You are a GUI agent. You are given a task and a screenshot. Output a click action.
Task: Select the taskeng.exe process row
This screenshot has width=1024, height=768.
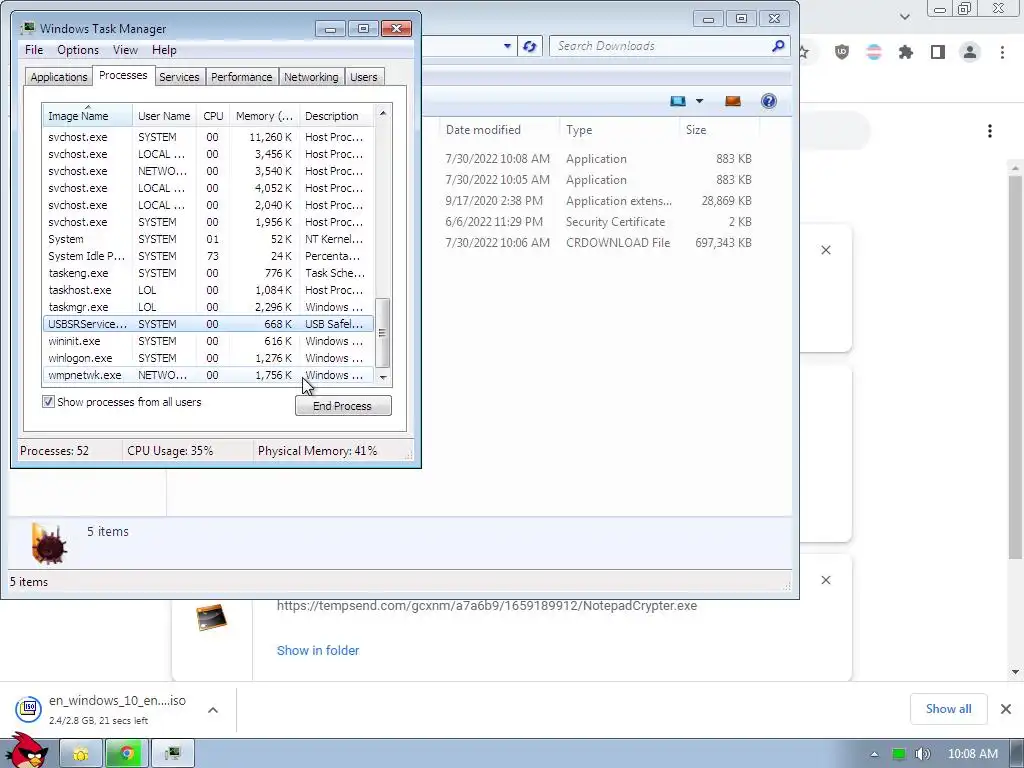click(208, 273)
